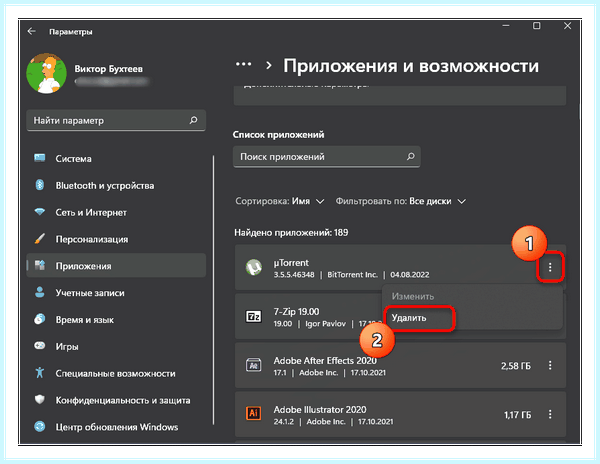Open Персонализация settings section

click(116, 239)
